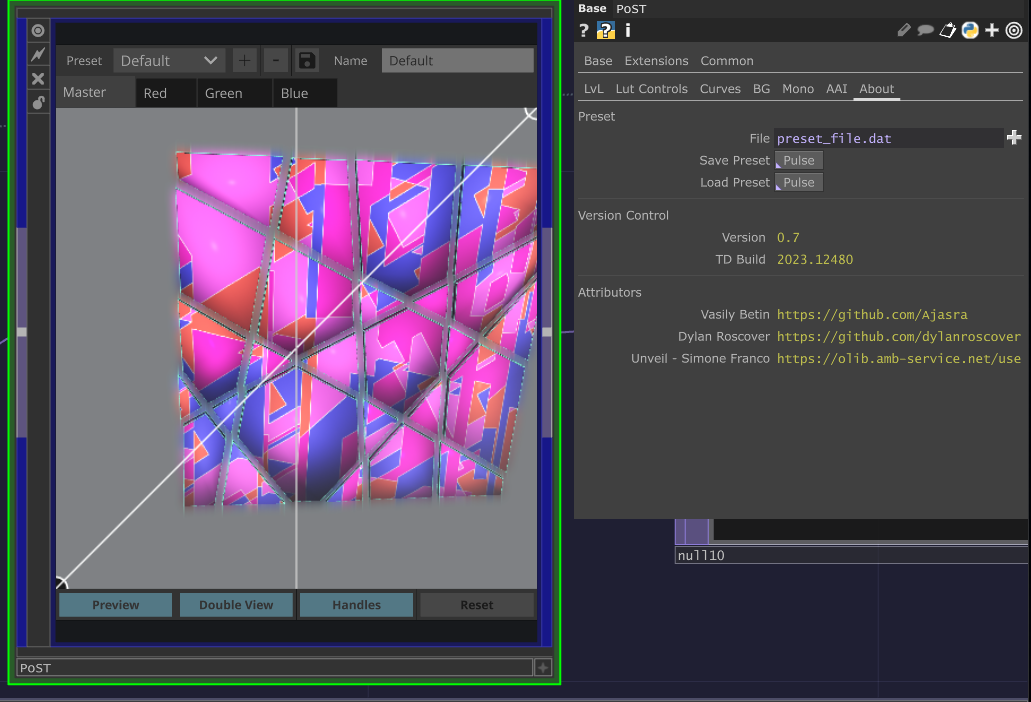Select the Green curve tab
1031x702 pixels.
[235, 93]
